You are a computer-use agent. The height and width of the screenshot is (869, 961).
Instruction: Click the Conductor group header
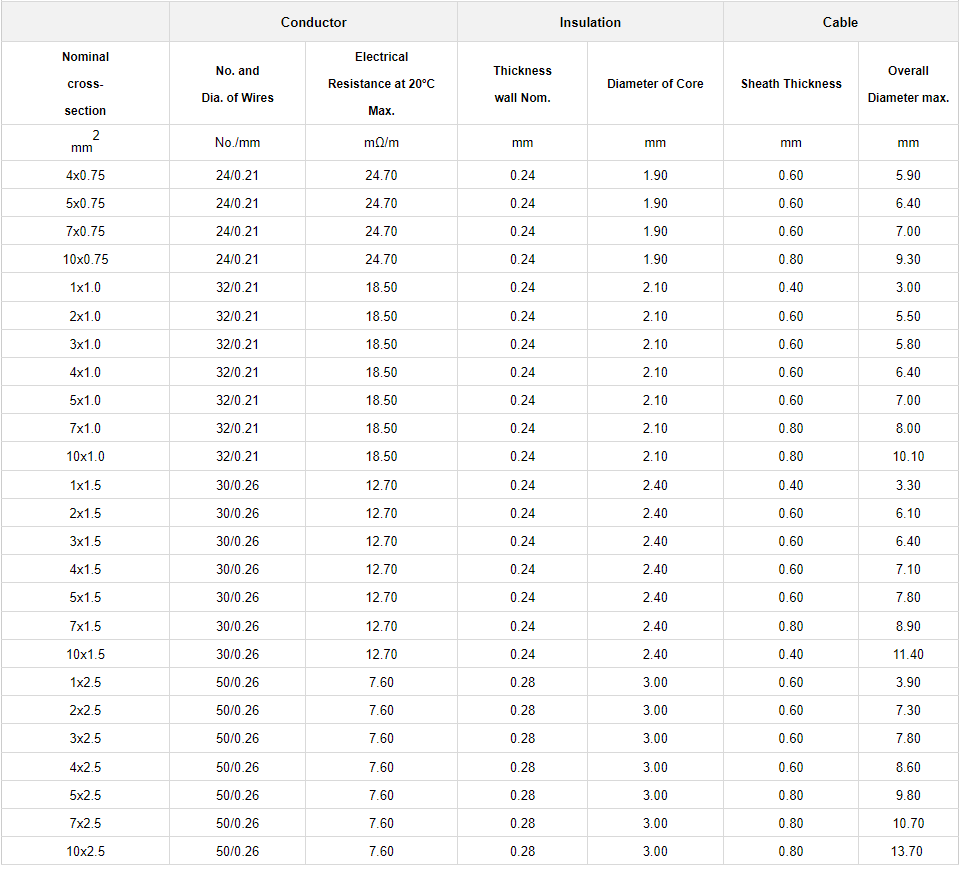(314, 22)
